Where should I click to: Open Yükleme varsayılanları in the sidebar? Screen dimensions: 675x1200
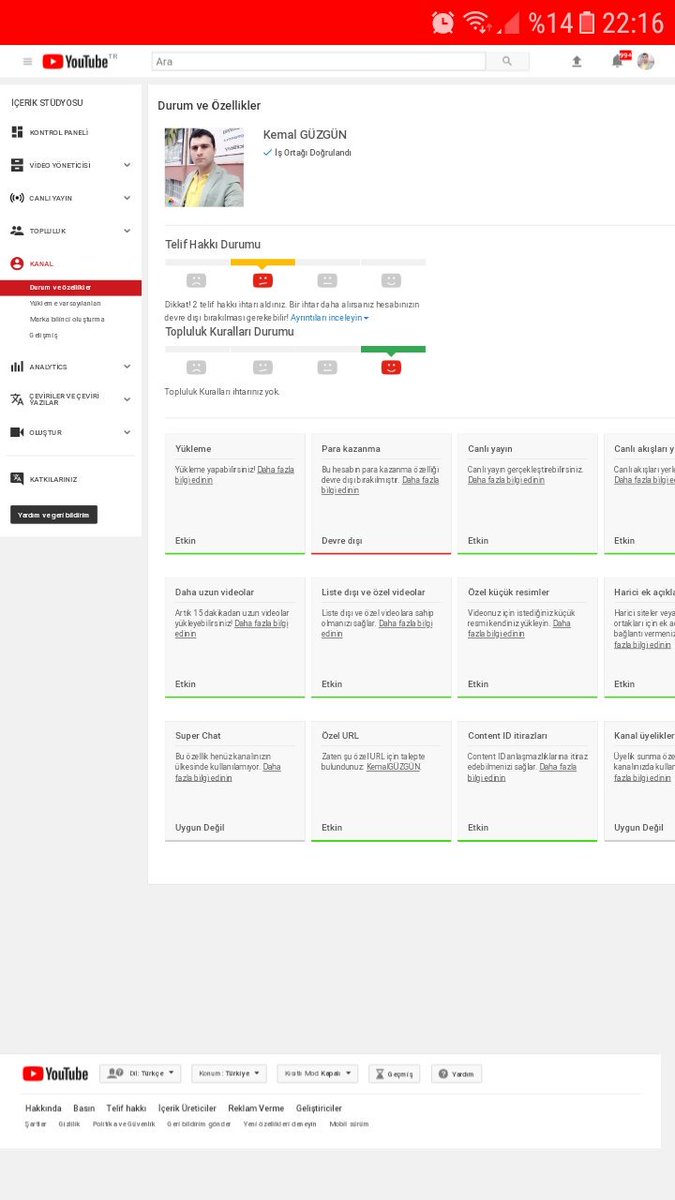[x=65, y=303]
